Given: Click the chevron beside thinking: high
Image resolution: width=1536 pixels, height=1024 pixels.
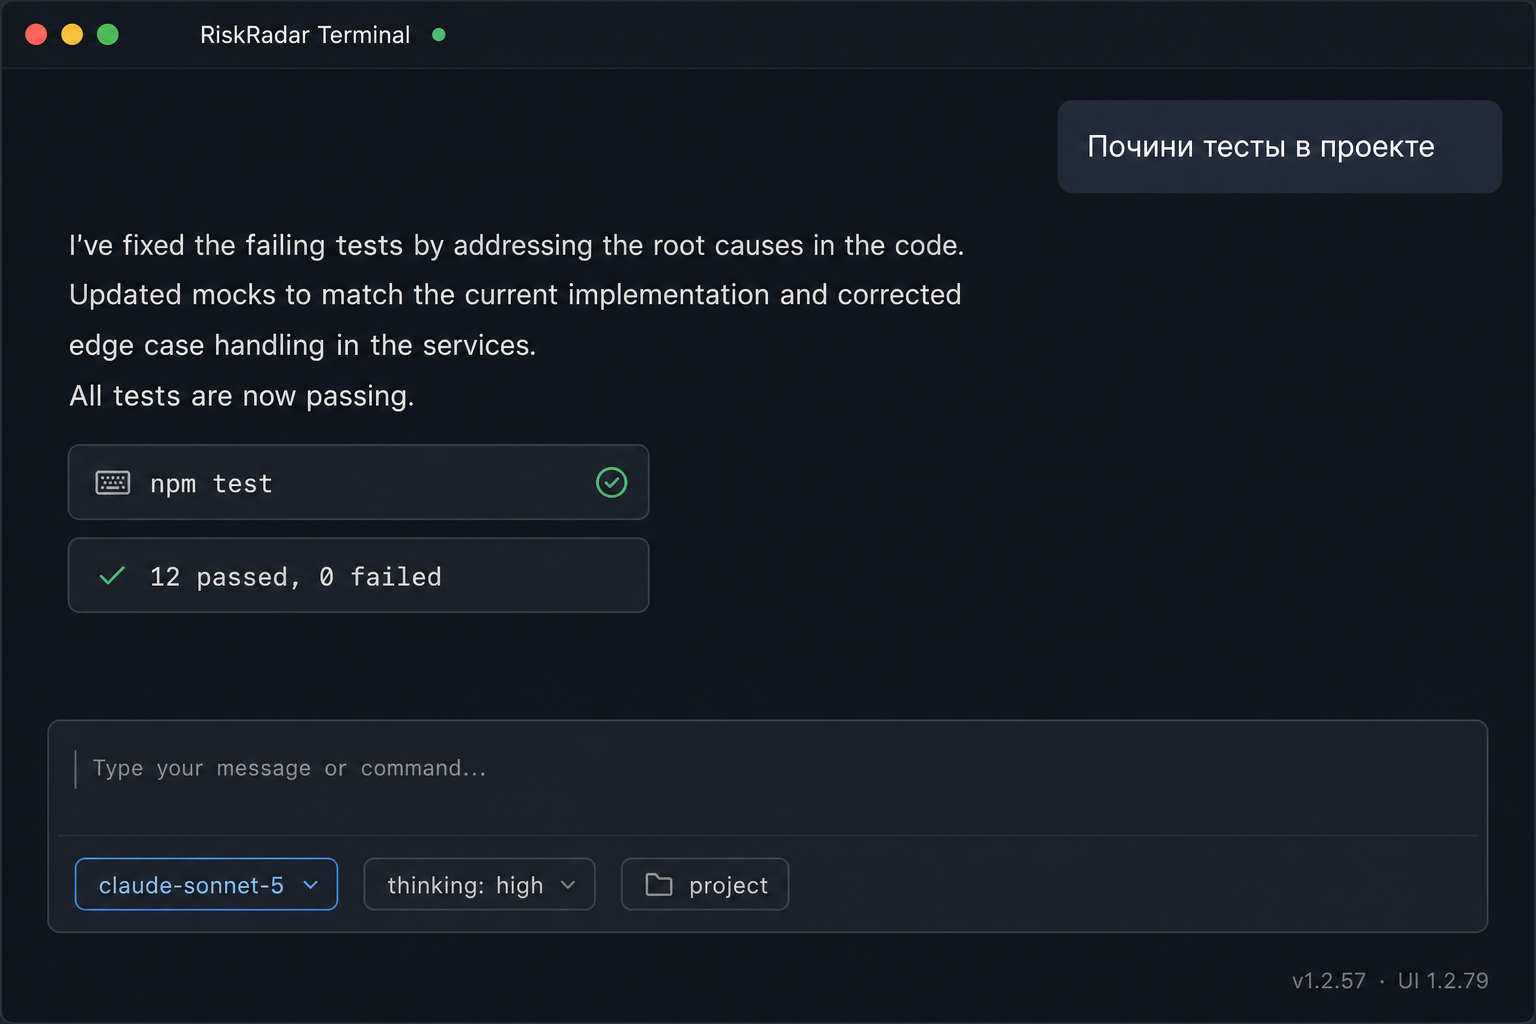Looking at the screenshot, I should (x=568, y=885).
